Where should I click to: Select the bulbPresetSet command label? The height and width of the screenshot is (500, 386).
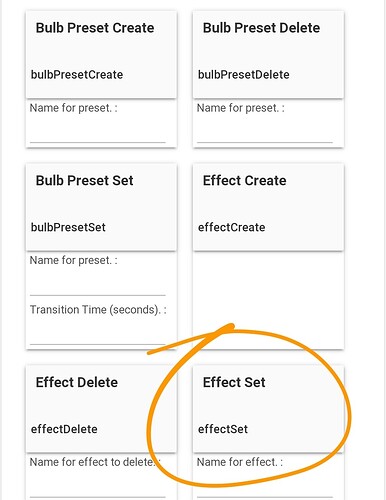[68, 227]
